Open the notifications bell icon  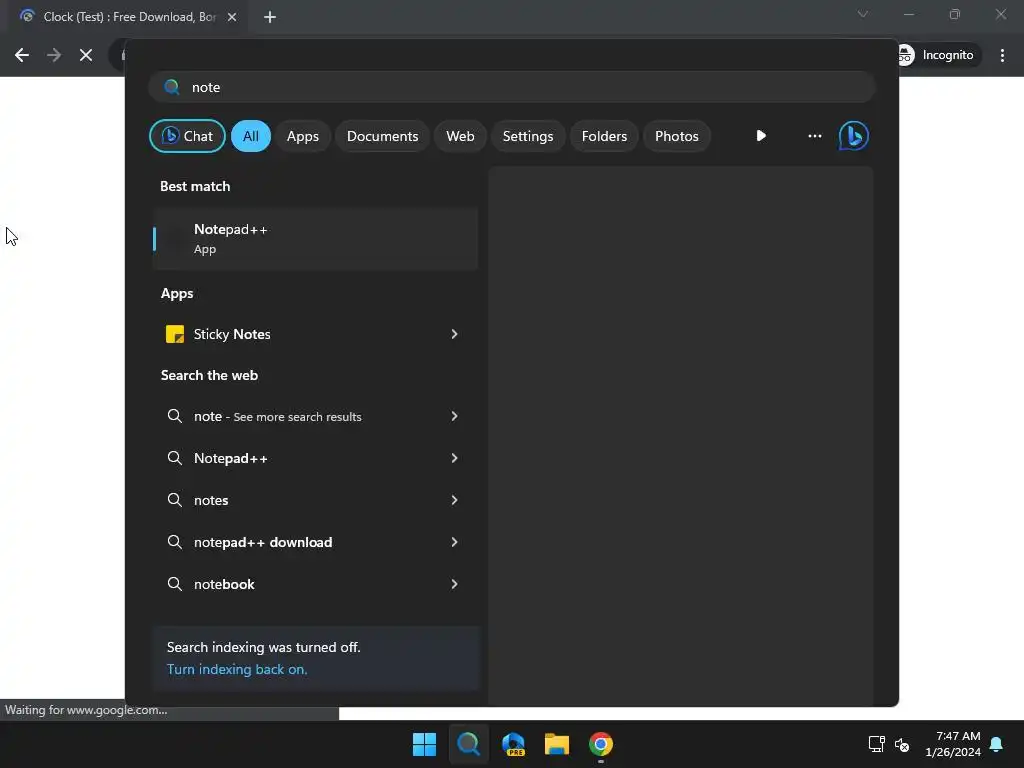tap(997, 744)
